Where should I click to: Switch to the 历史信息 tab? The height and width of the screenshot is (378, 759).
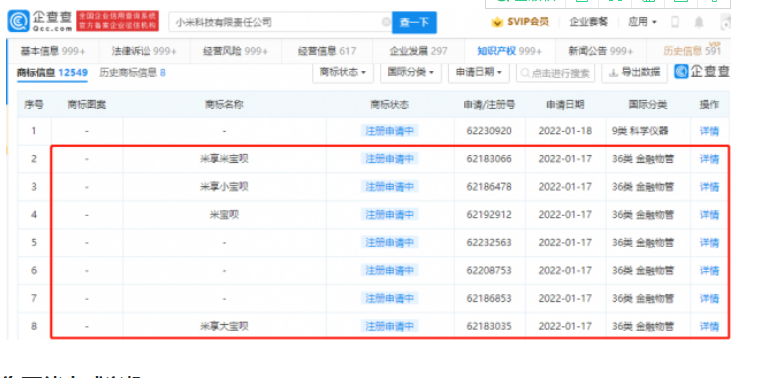coord(692,51)
